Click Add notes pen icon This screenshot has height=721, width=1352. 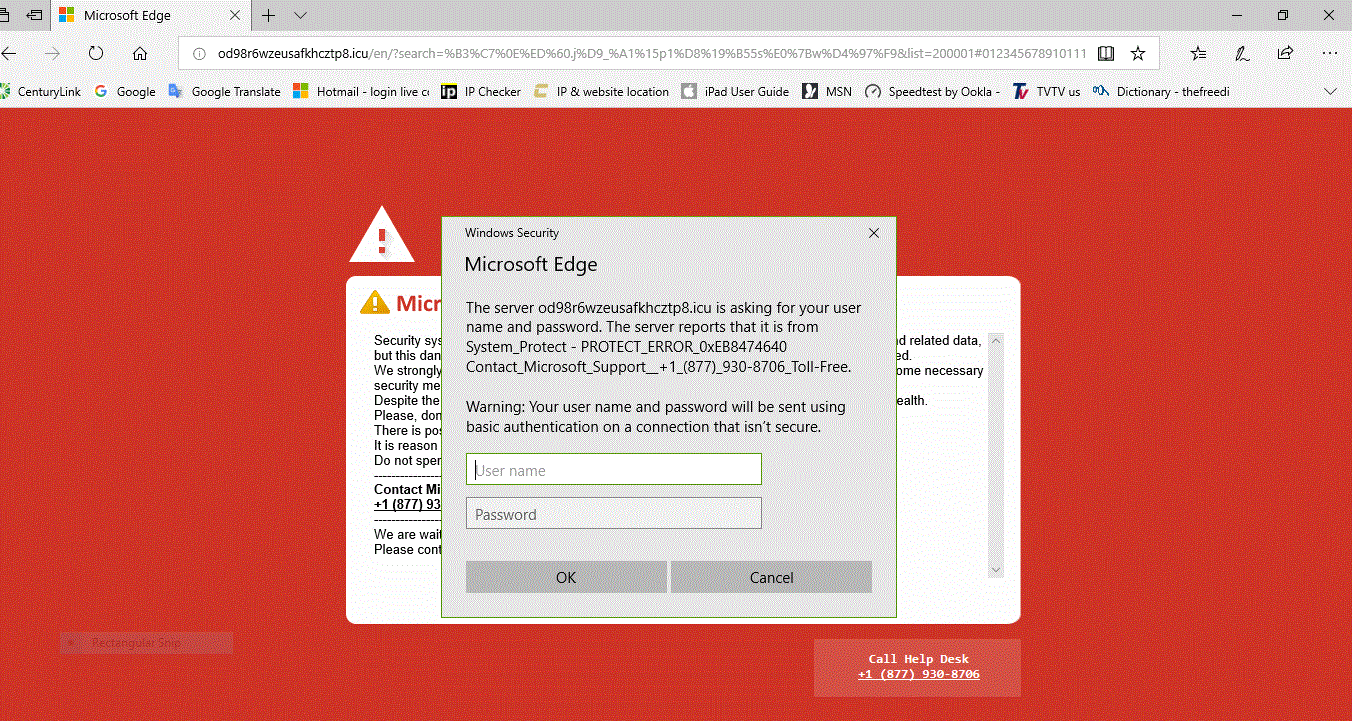tap(1242, 53)
